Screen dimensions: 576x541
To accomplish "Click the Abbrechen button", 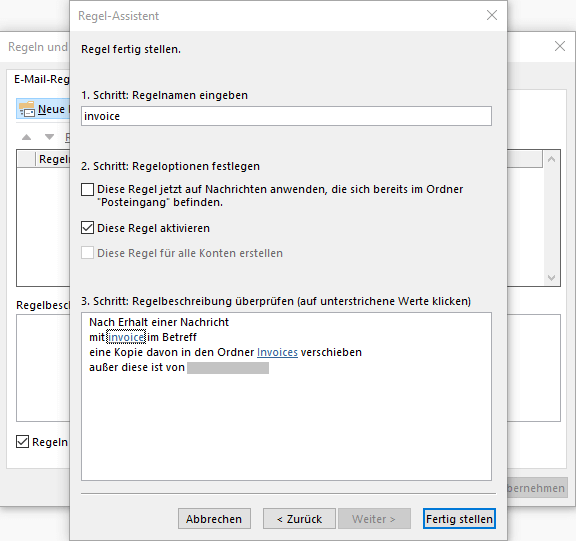I will point(214,519).
